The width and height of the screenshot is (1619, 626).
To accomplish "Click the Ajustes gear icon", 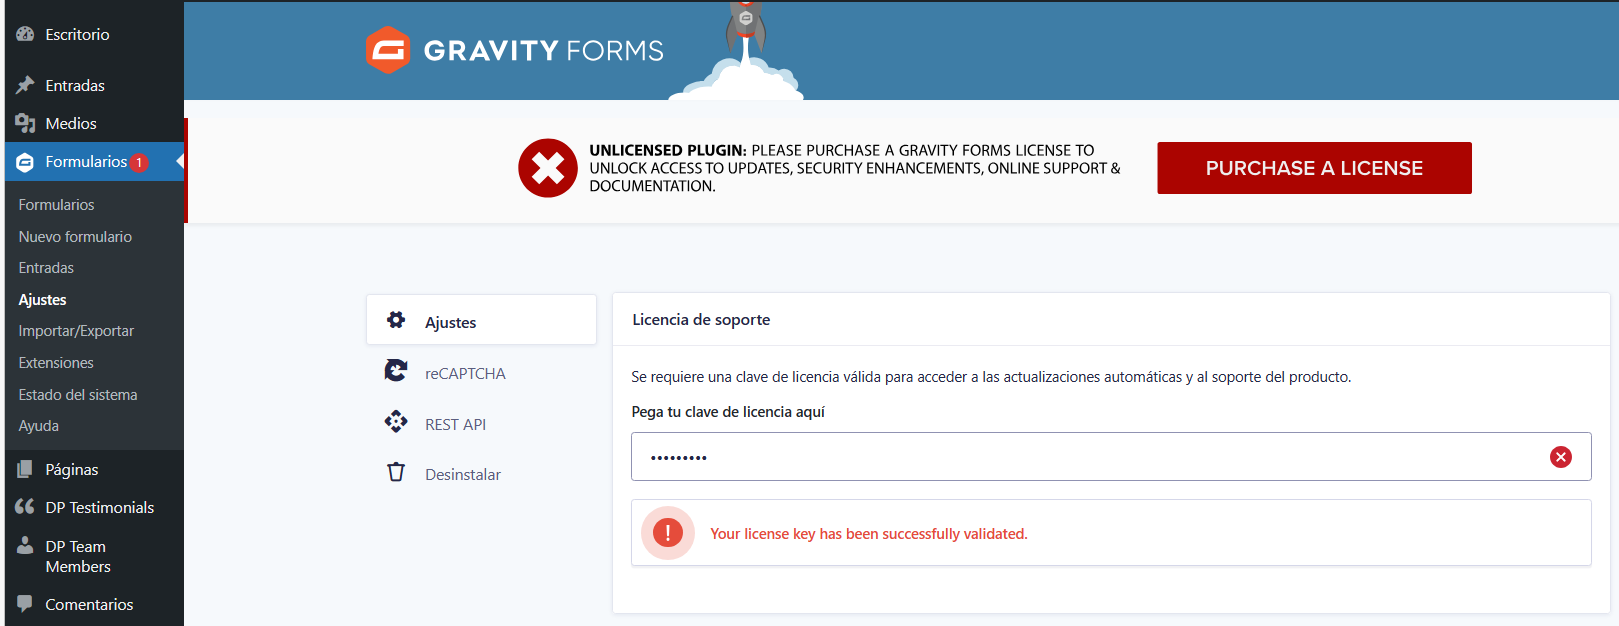I will [x=396, y=320].
